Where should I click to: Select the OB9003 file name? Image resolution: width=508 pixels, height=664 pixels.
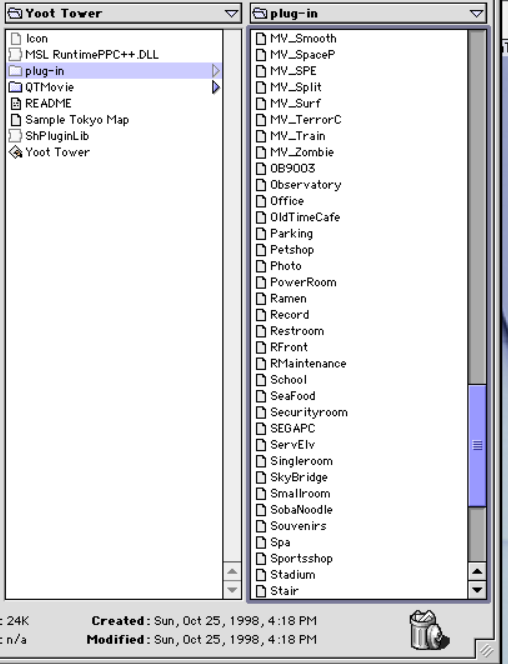(x=293, y=169)
